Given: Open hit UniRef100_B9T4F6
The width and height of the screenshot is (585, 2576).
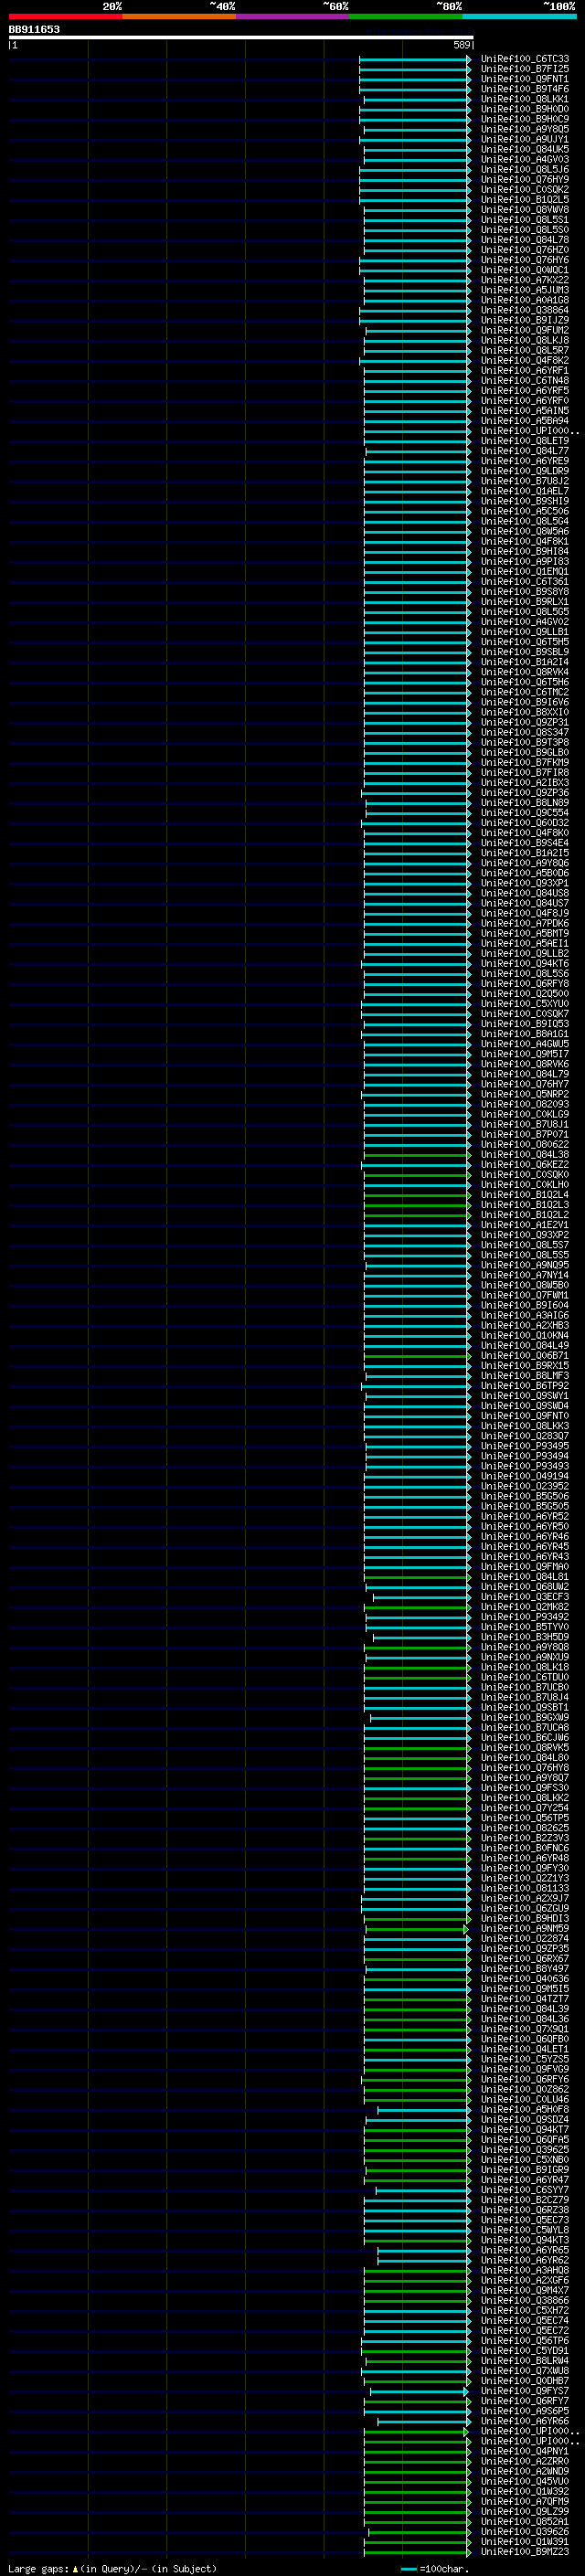Looking at the screenshot, I should coord(525,89).
